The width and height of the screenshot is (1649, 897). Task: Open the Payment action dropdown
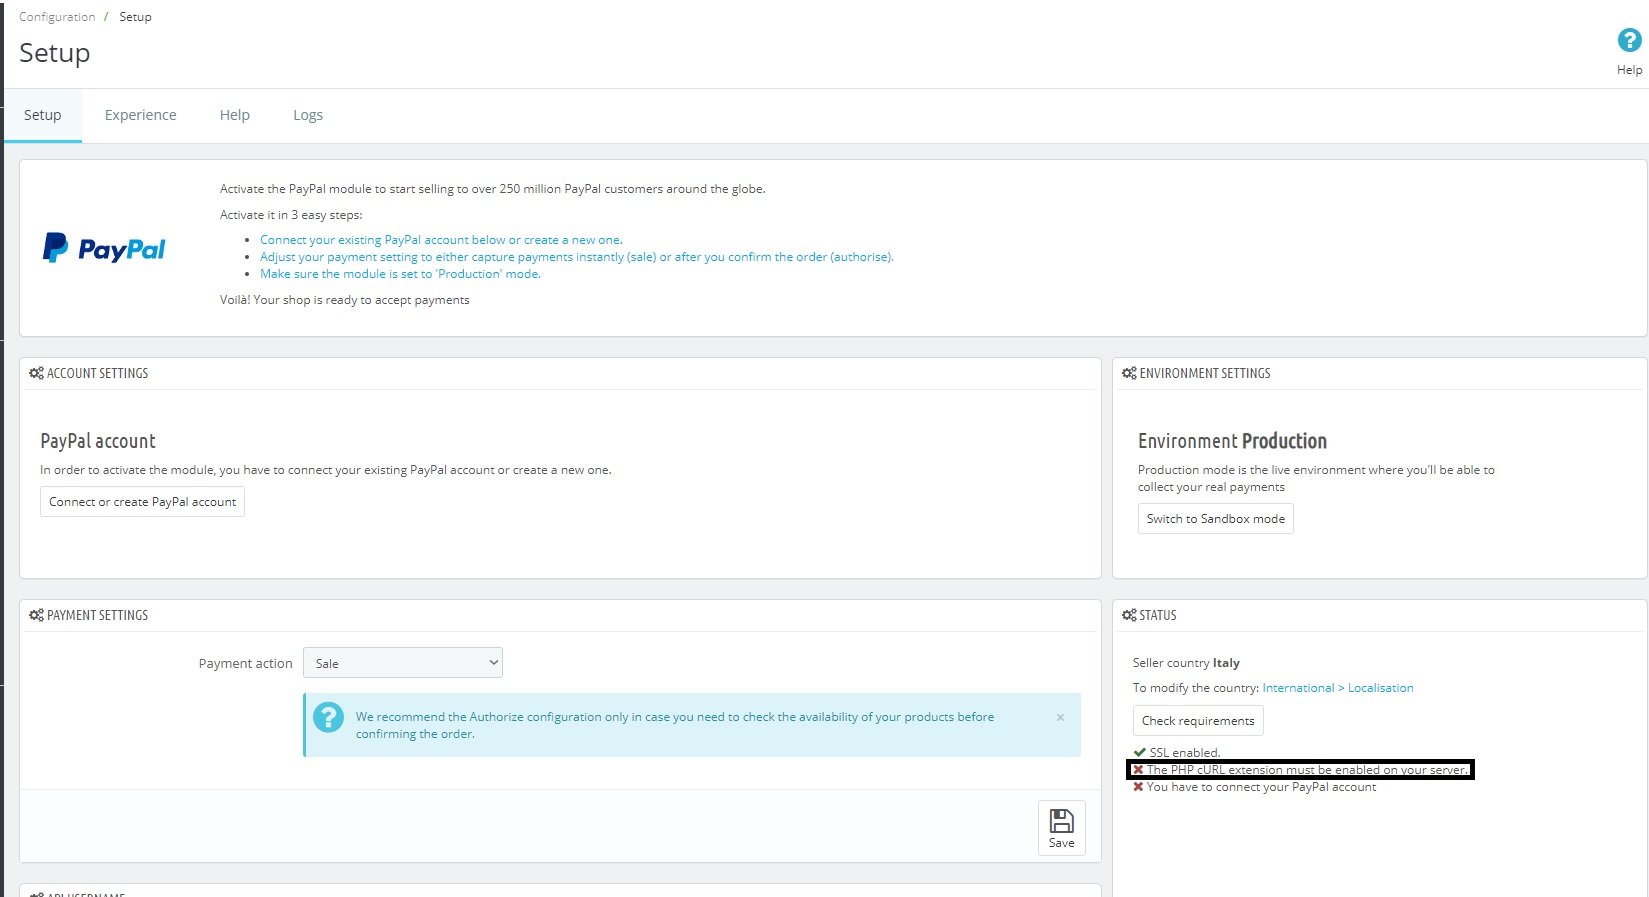coord(403,663)
